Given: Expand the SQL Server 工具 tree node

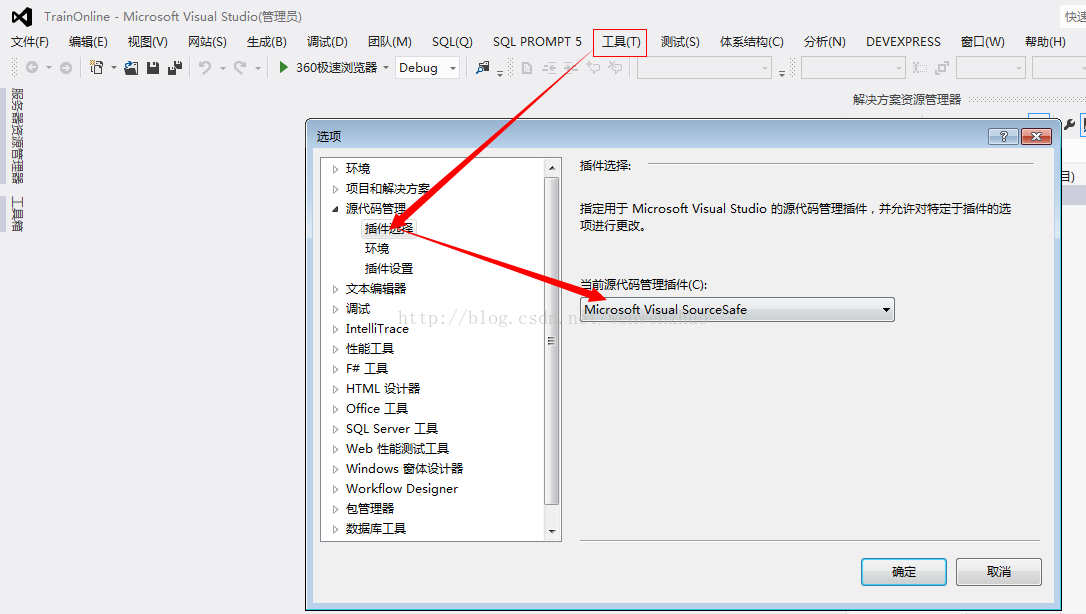Looking at the screenshot, I should 335,429.
